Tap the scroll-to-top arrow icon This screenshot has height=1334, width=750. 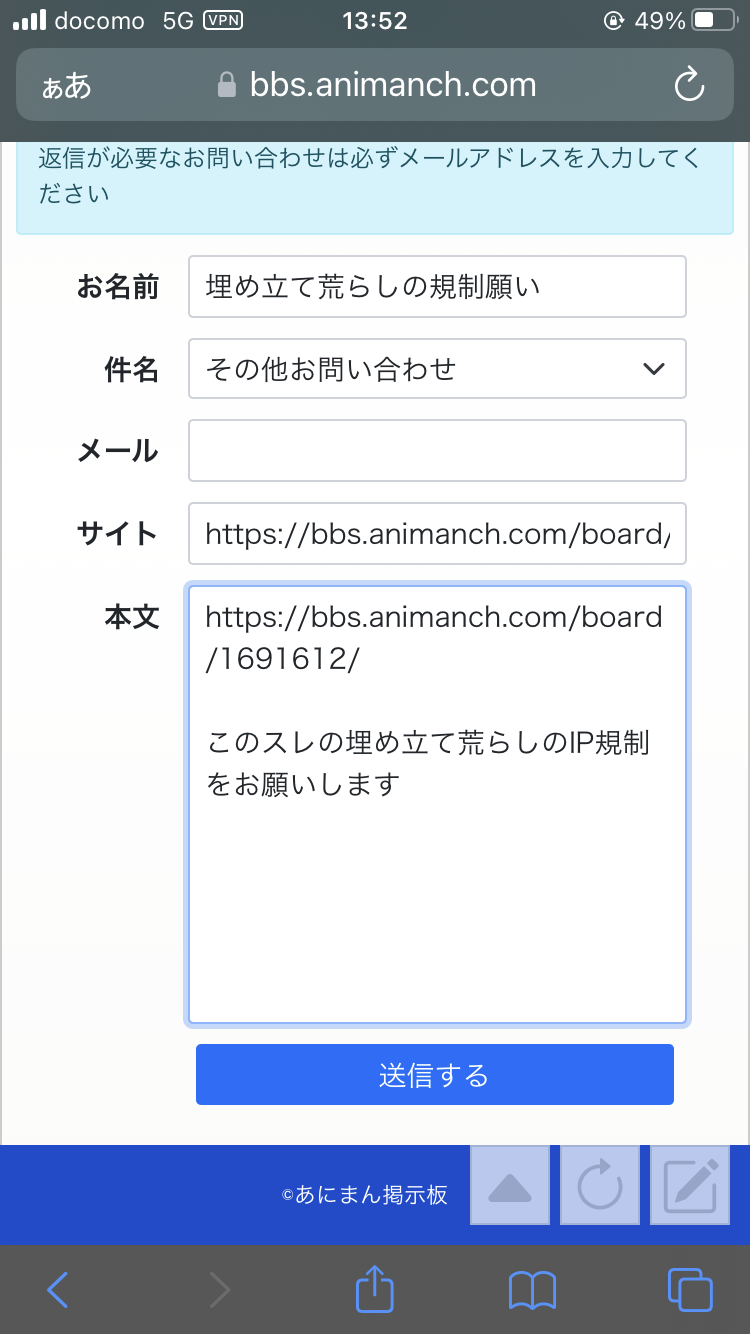510,1186
